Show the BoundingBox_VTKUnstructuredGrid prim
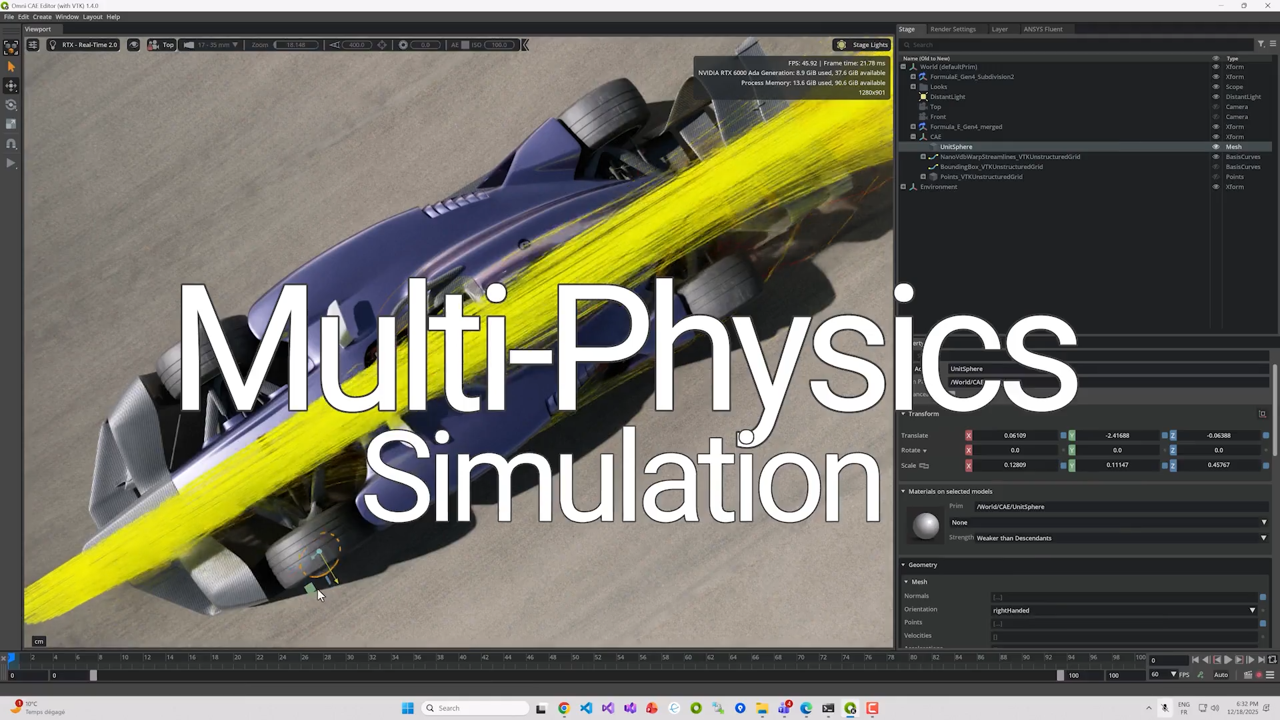The image size is (1281, 720). coord(1216,167)
